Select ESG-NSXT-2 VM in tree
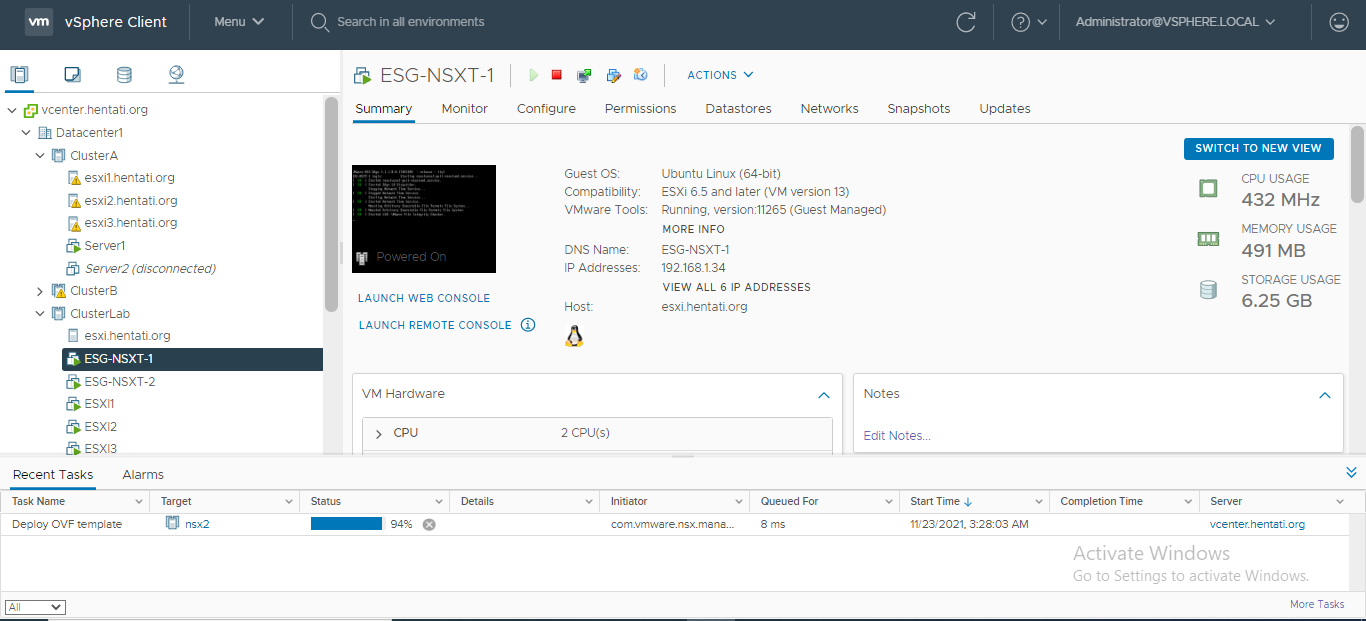This screenshot has width=1366, height=621. [x=119, y=382]
